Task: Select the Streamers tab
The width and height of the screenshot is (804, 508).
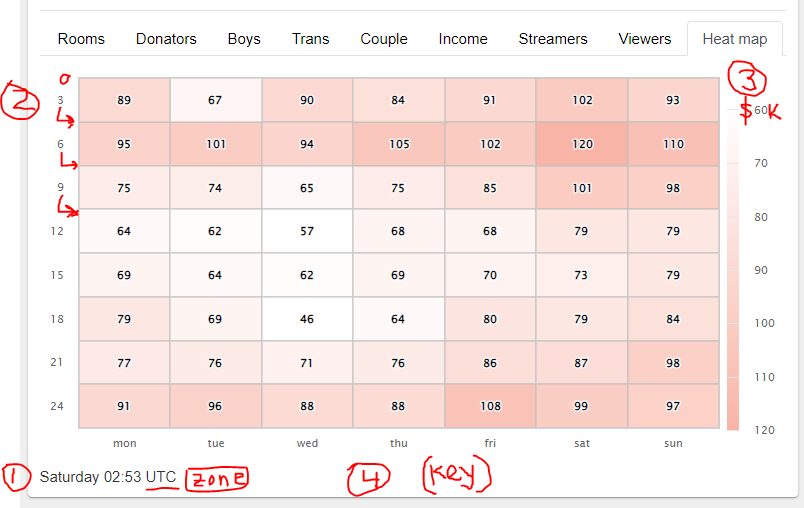Action: pyautogui.click(x=553, y=39)
